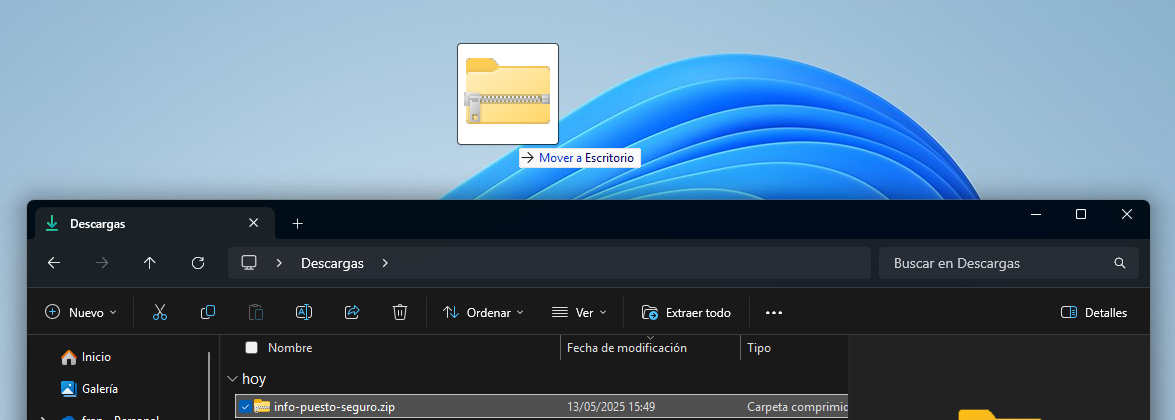This screenshot has width=1175, height=420.
Task: Click Descargas in the address bar
Action: [332, 263]
